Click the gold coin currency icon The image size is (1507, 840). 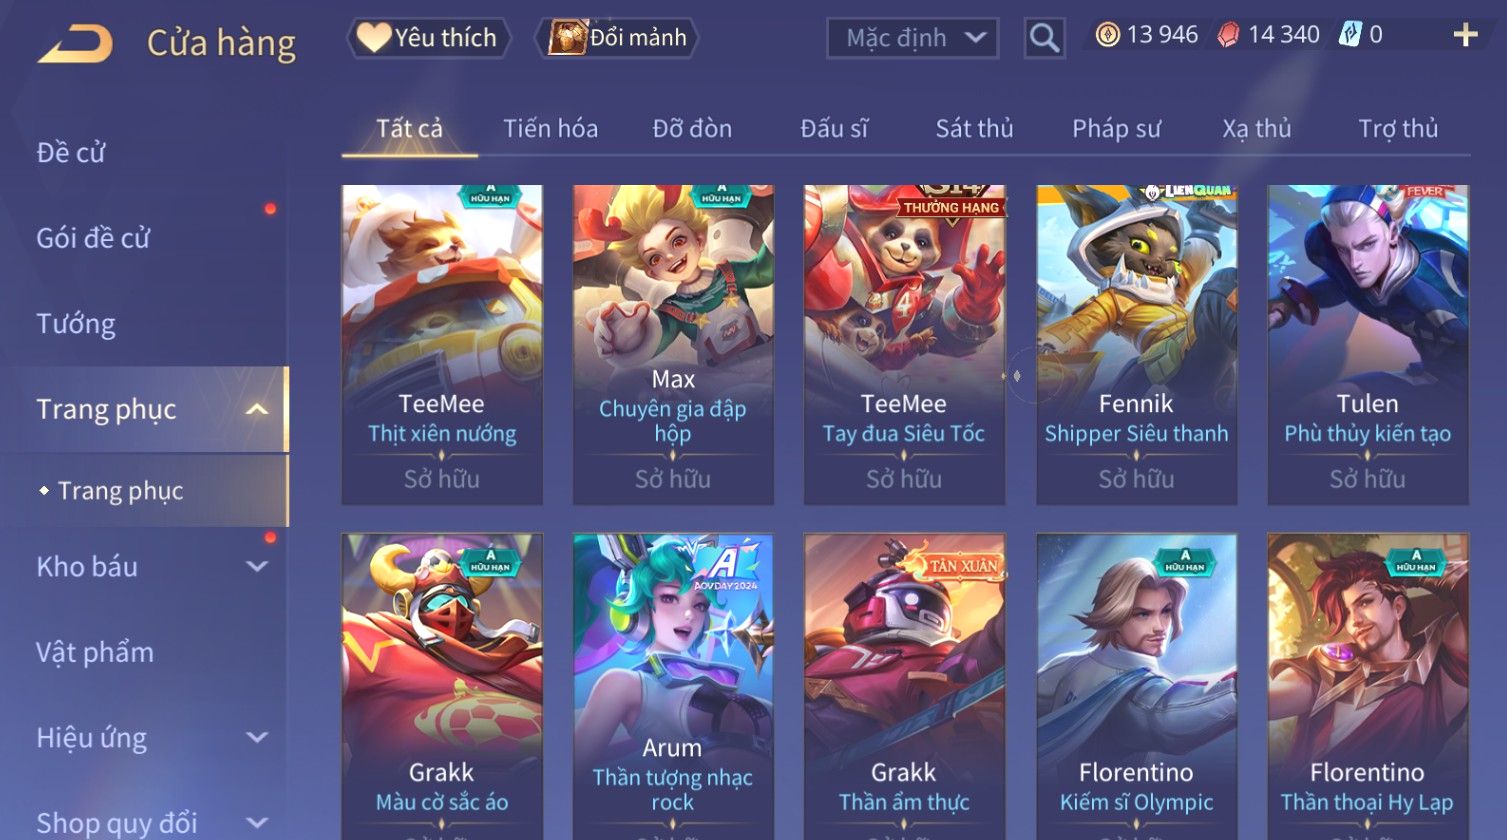tap(1107, 36)
